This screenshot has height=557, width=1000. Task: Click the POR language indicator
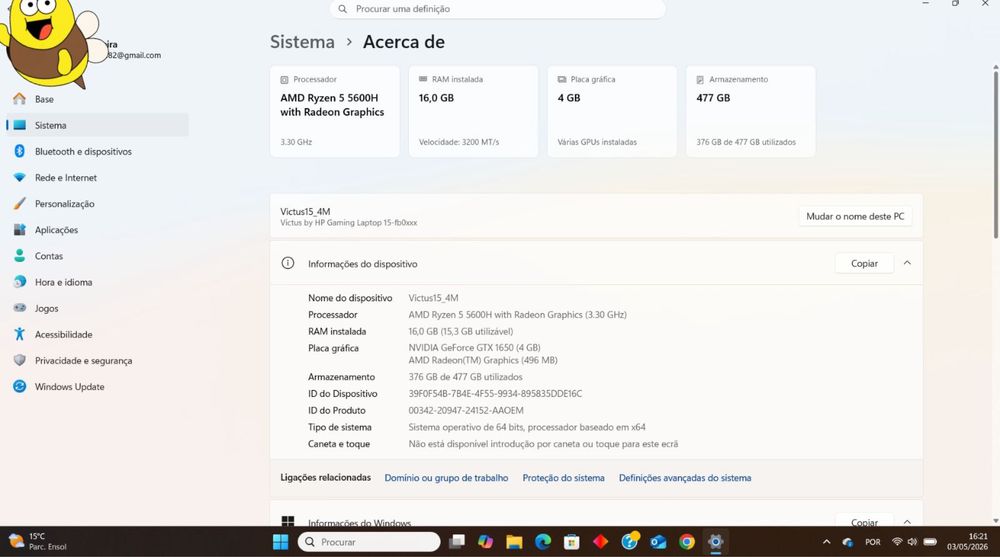click(x=872, y=542)
